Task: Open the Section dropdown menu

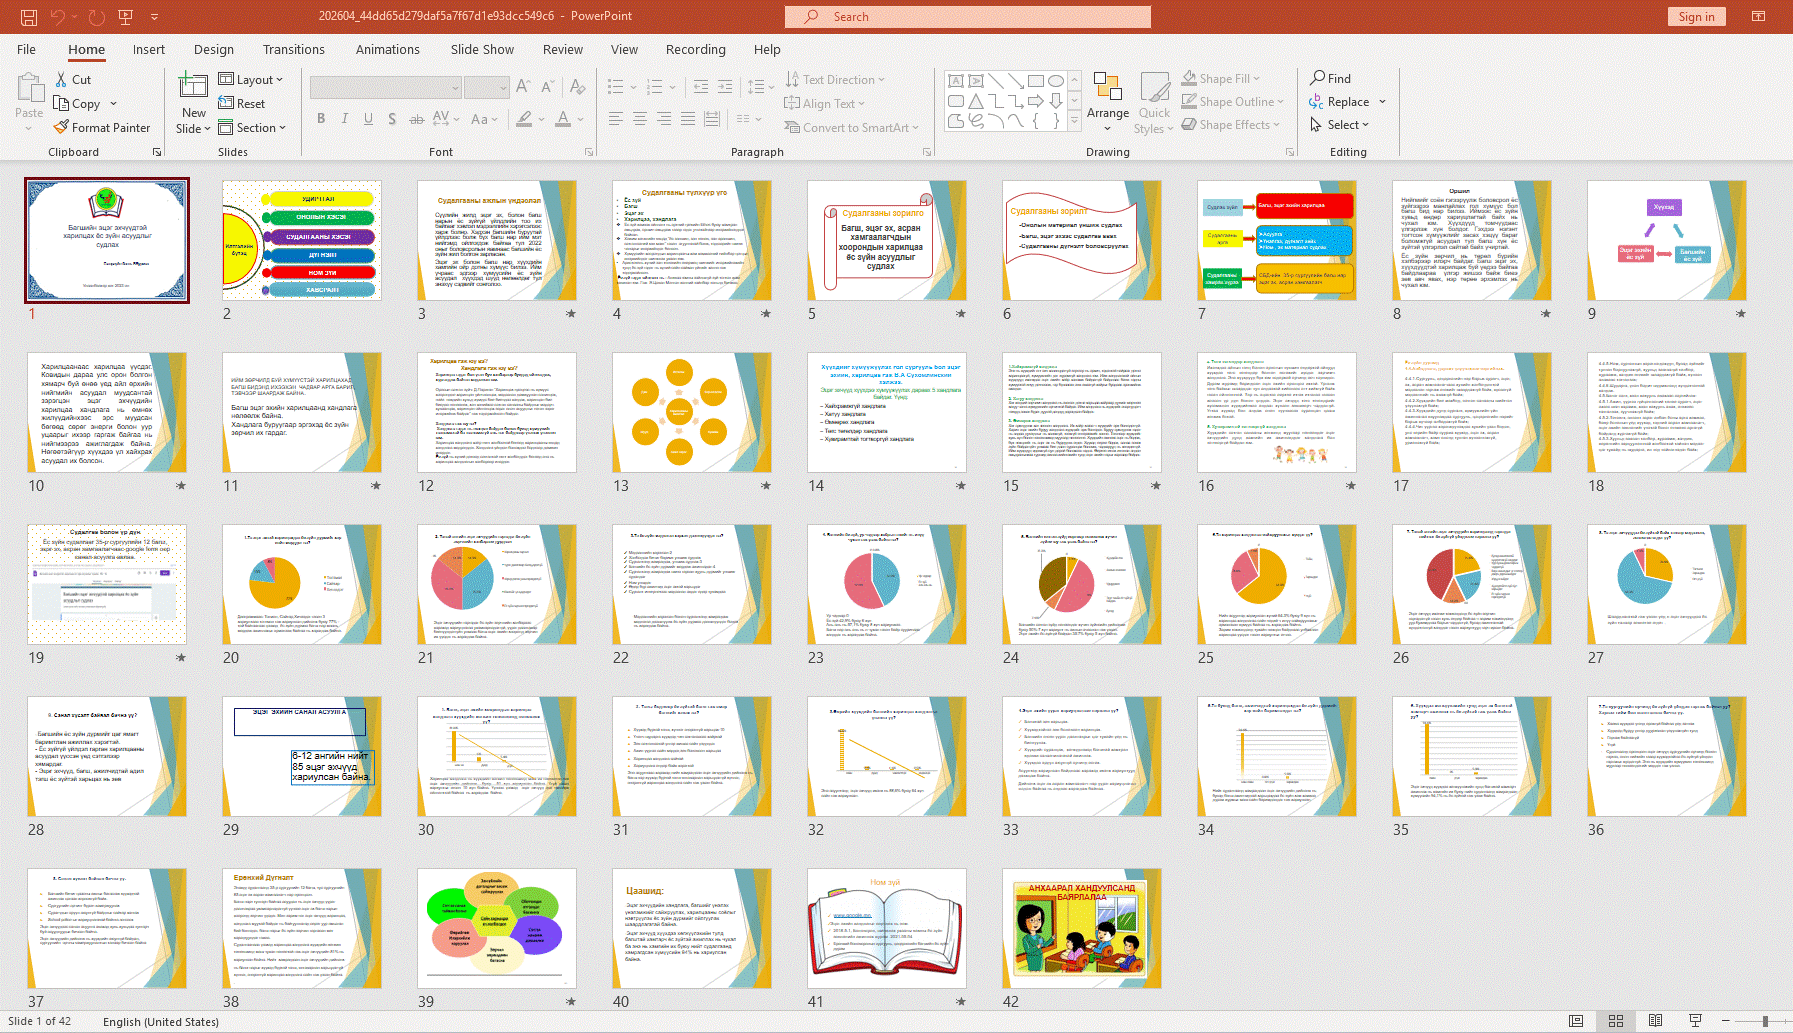Action: tap(252, 128)
